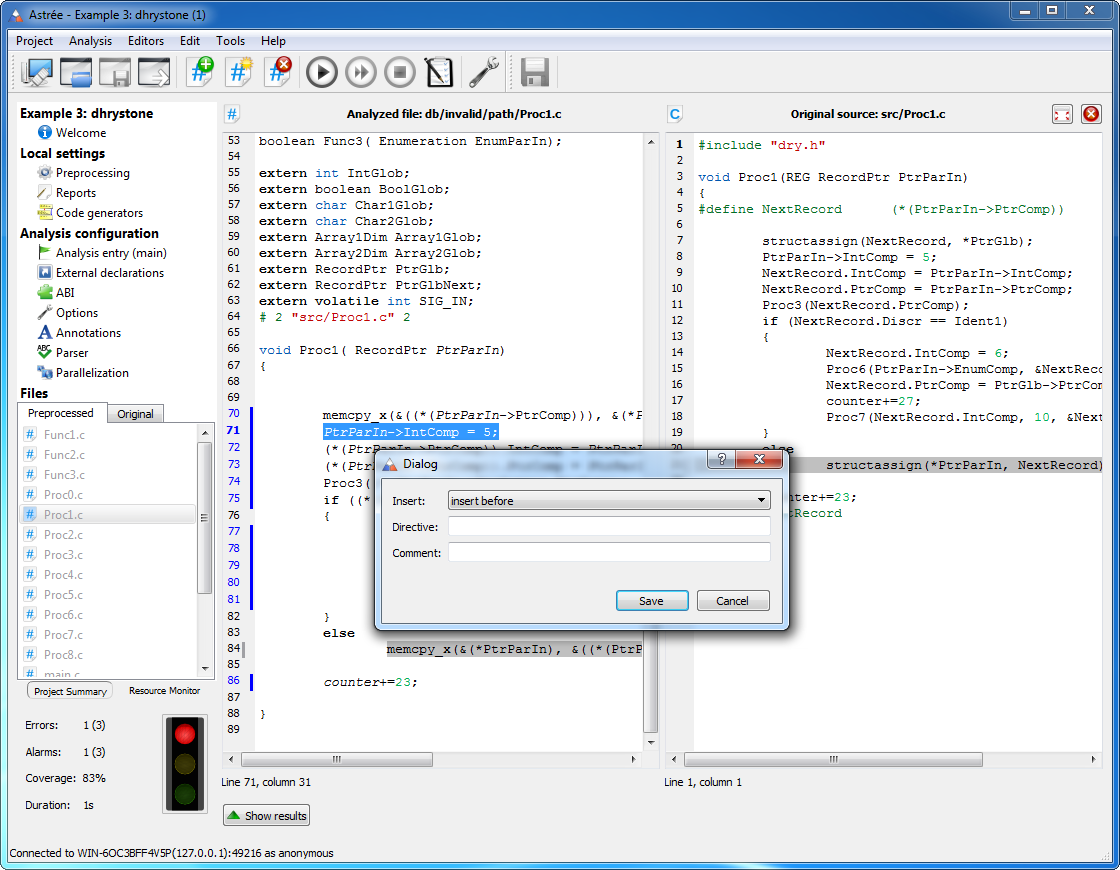Select Func3.c in the file list

point(108,474)
